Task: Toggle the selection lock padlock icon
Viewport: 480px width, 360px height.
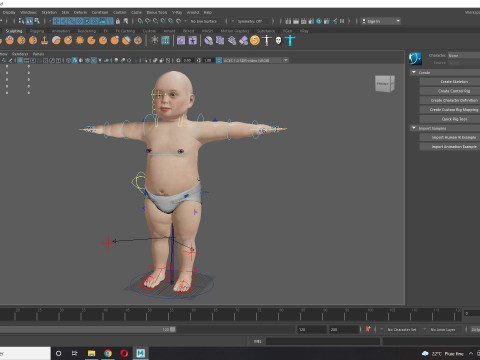Action: coord(118,21)
